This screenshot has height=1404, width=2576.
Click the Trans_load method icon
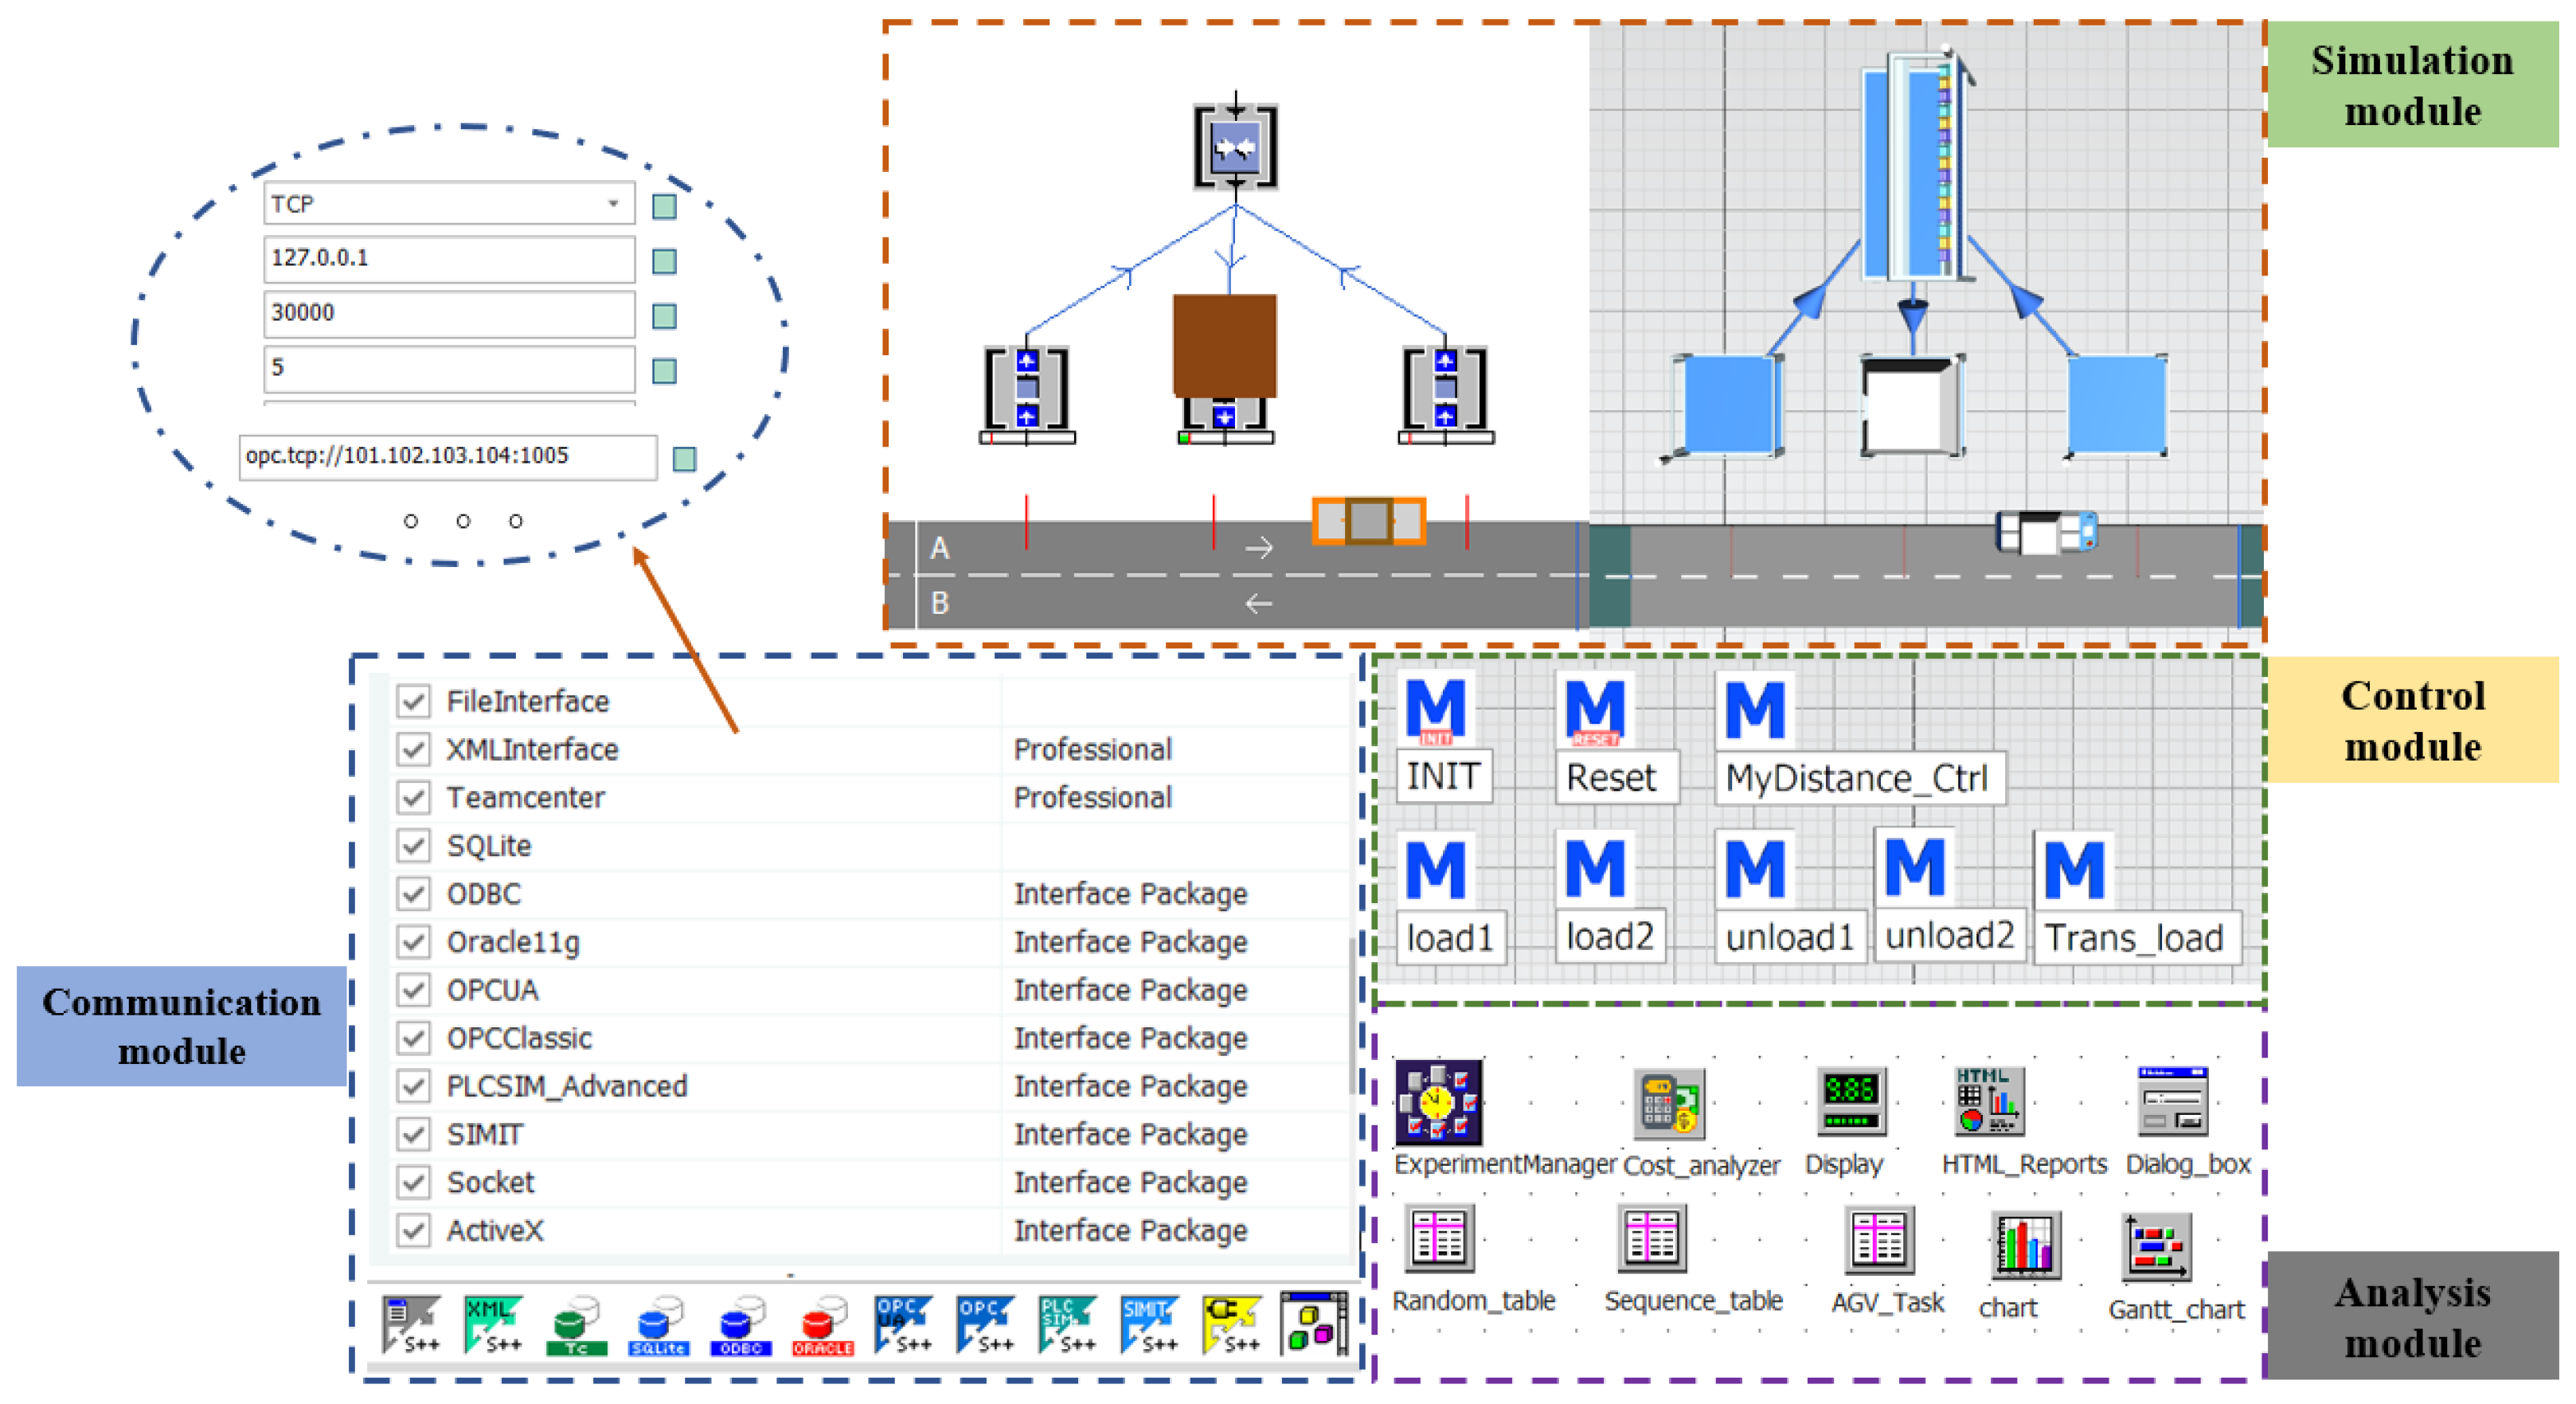(2074, 868)
